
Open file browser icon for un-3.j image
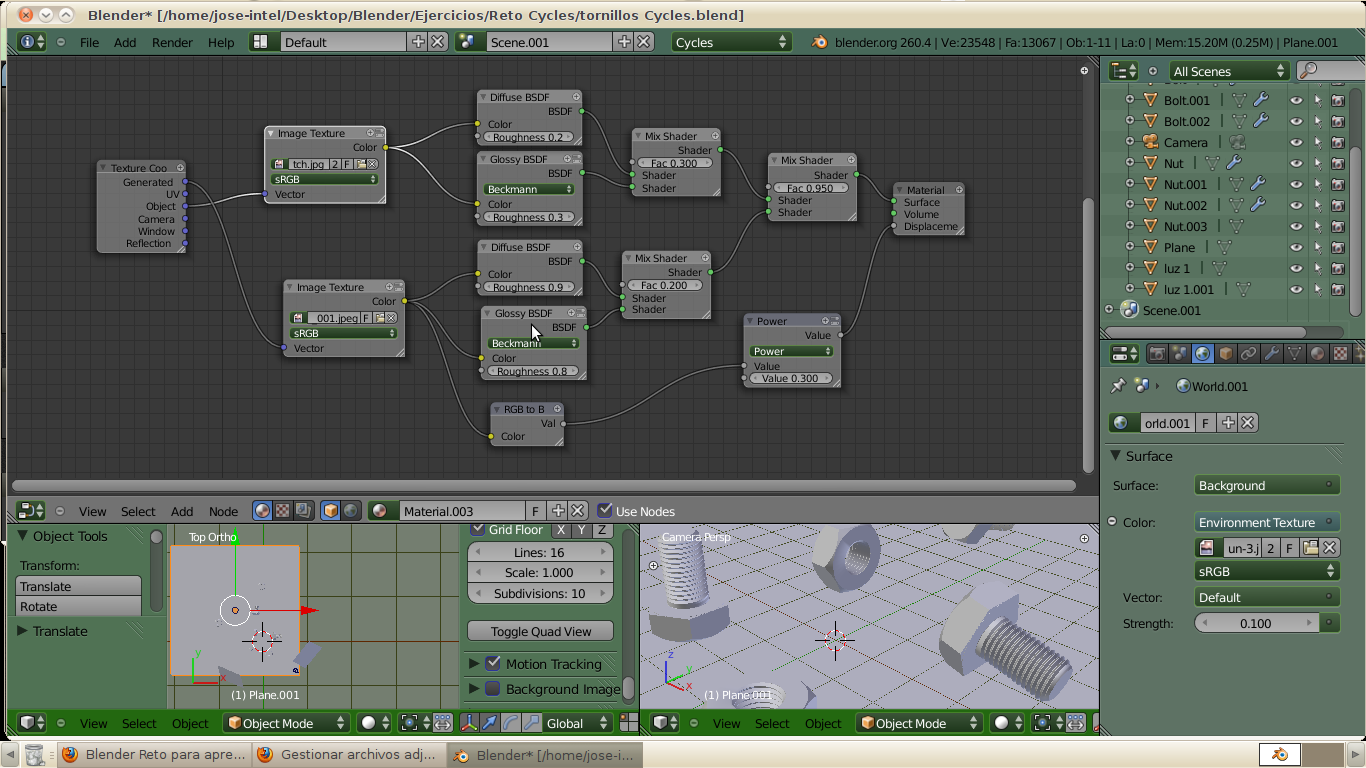pos(1310,548)
